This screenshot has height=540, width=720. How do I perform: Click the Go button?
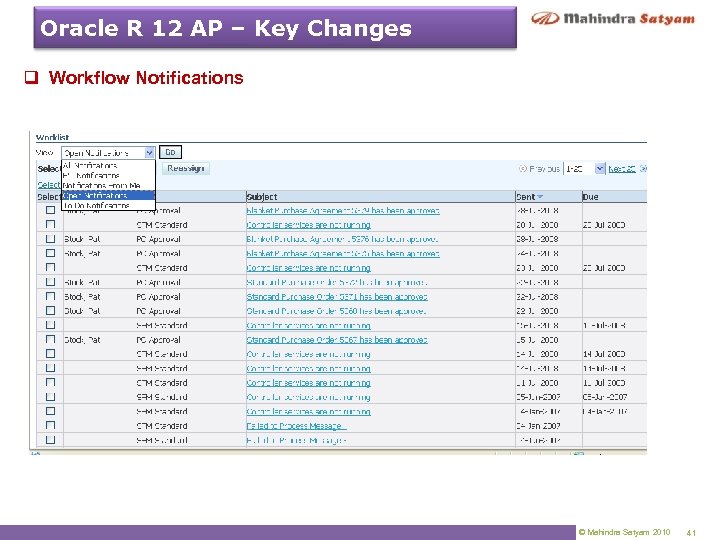point(170,152)
